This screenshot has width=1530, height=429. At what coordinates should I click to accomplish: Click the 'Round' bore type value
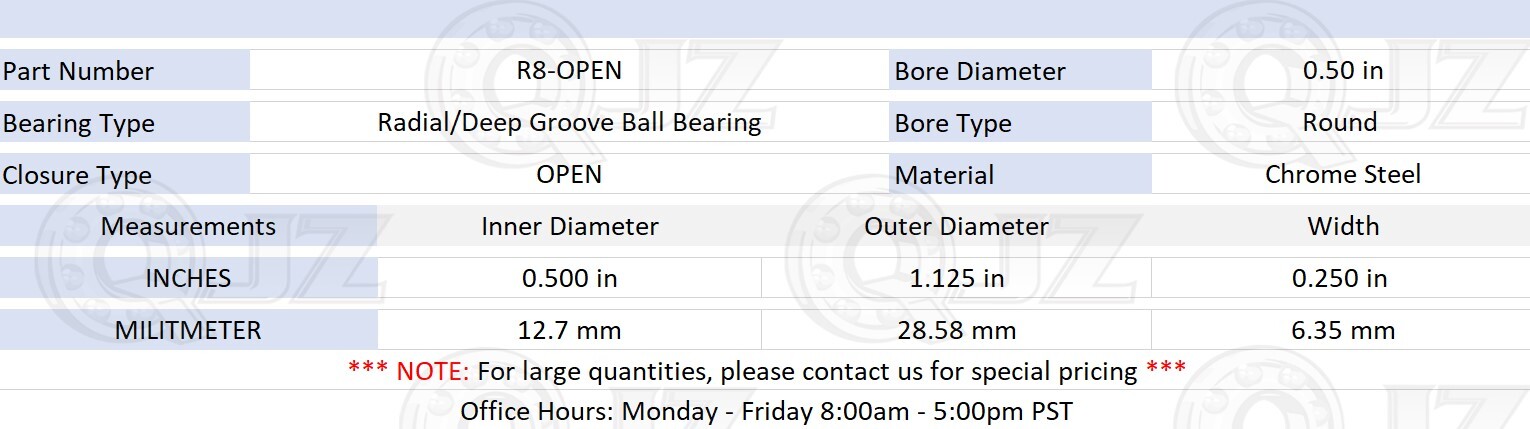point(1340,122)
